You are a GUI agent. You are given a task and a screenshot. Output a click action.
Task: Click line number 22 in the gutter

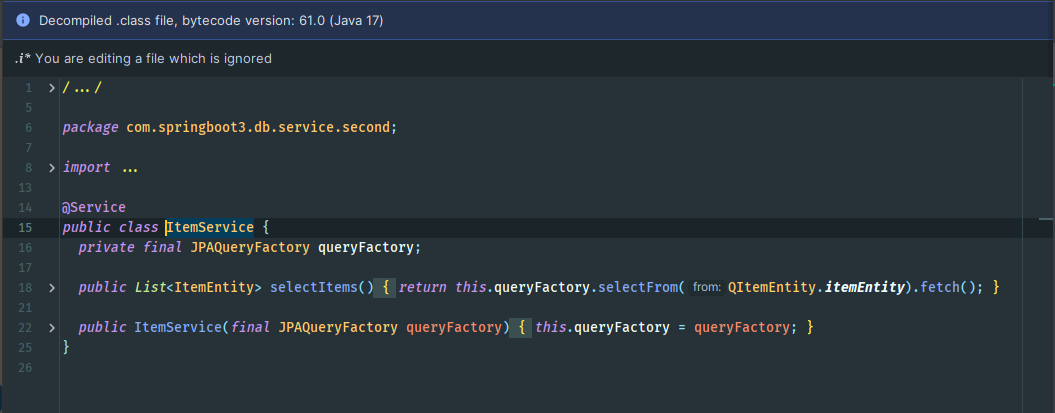click(x=25, y=328)
